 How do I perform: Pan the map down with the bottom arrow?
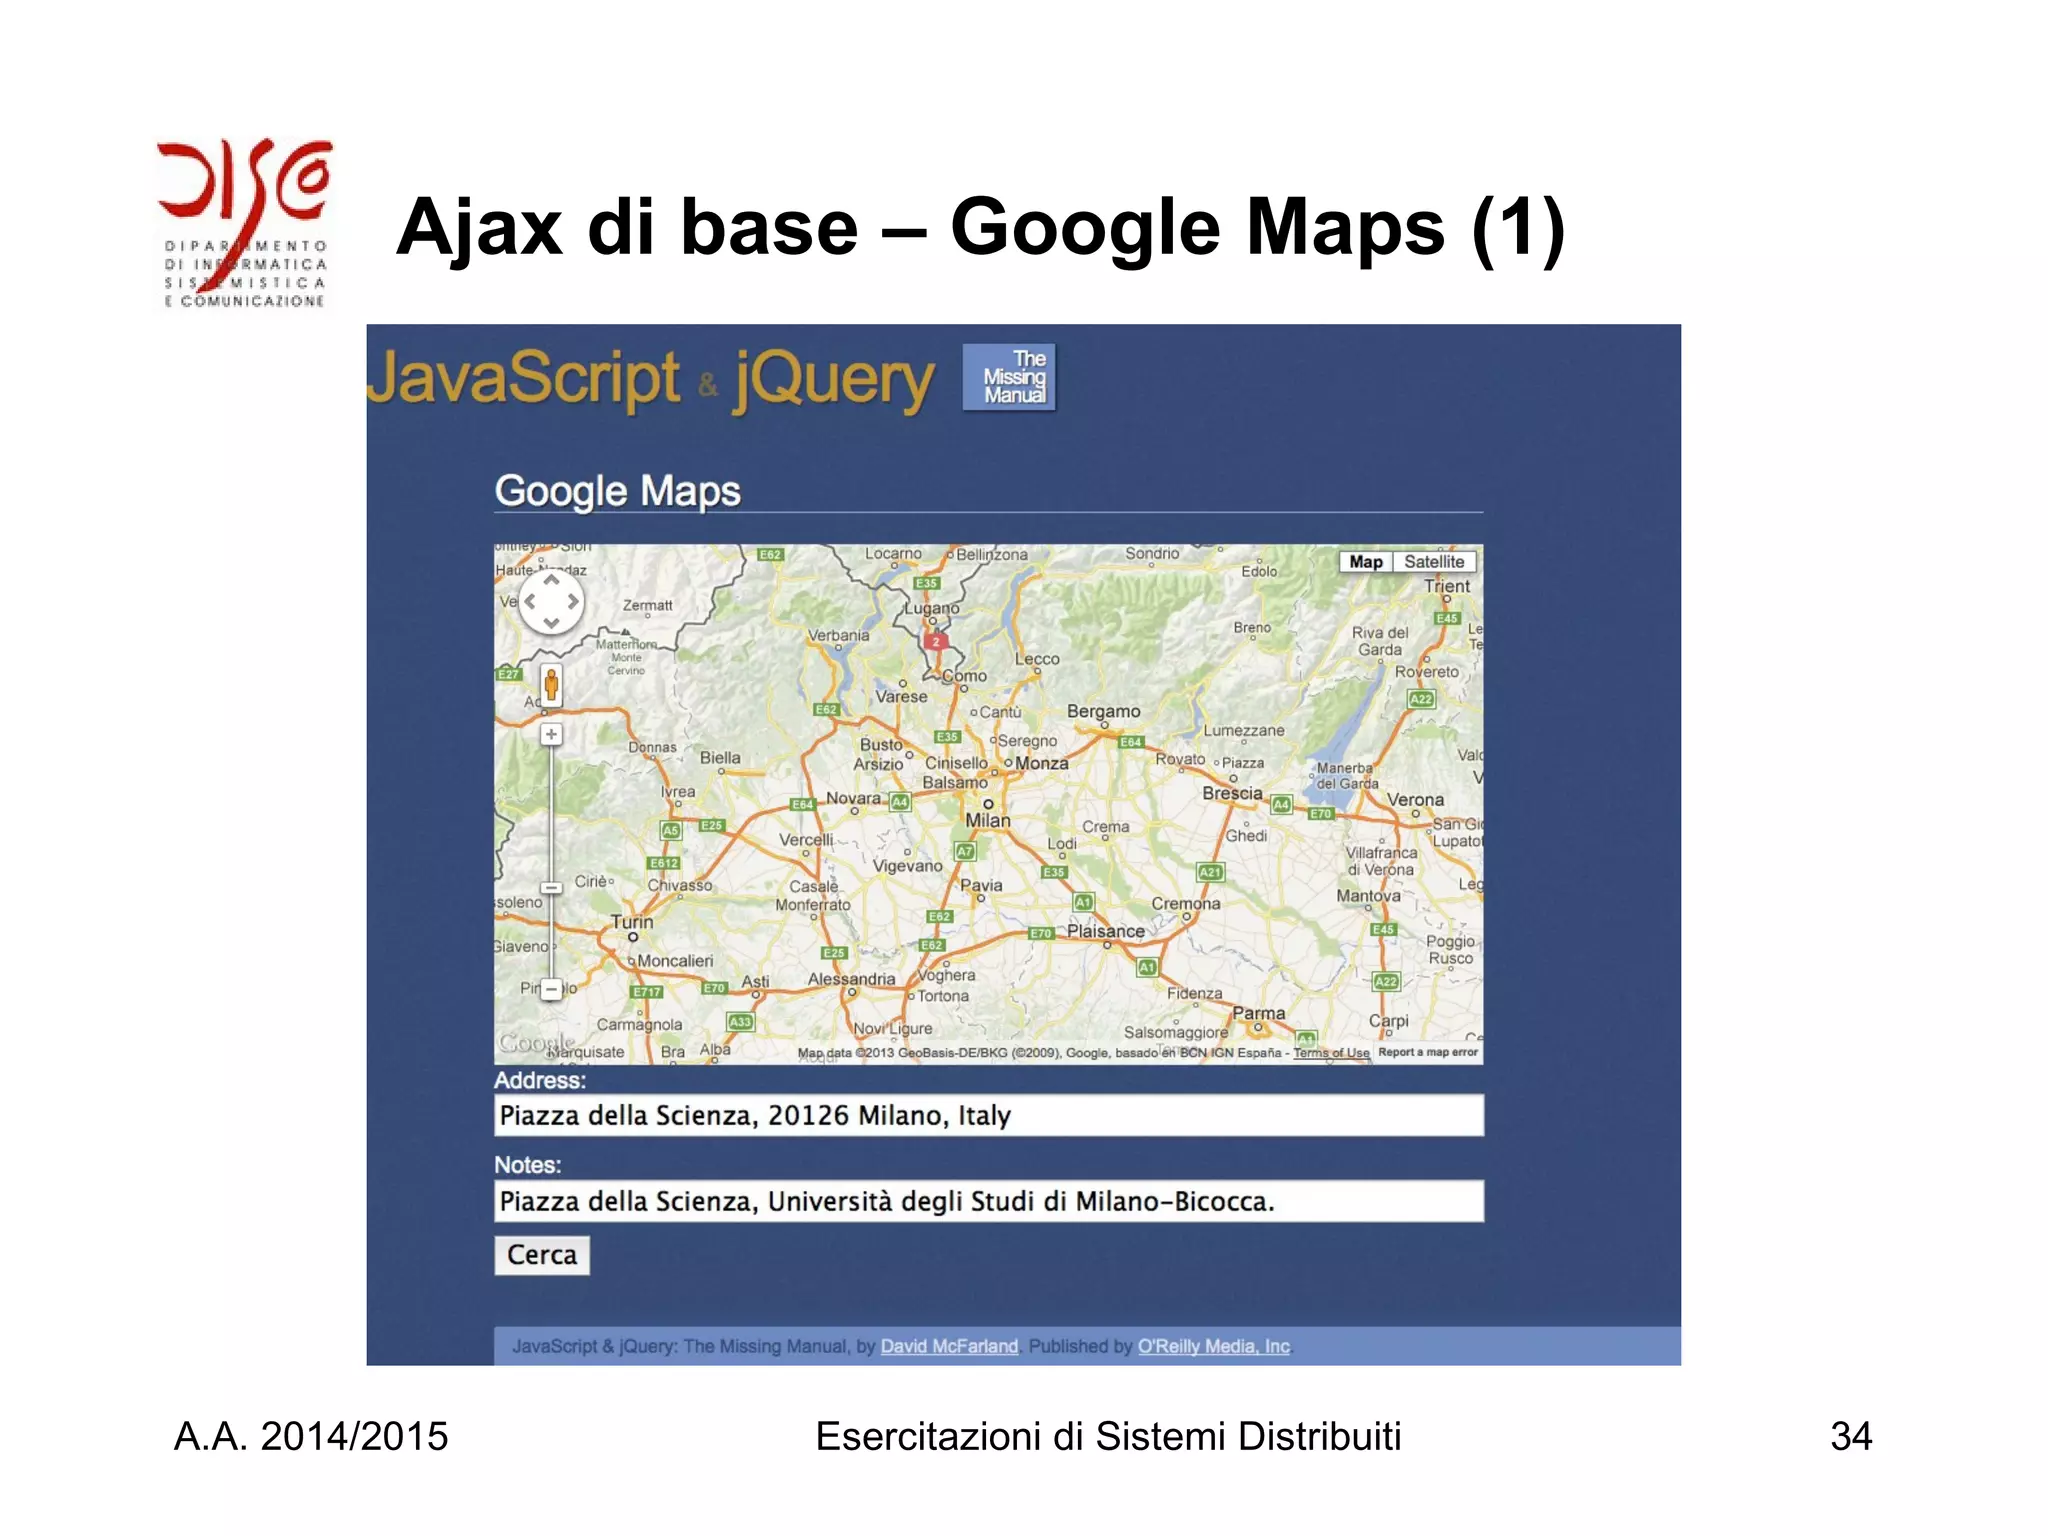(x=551, y=623)
